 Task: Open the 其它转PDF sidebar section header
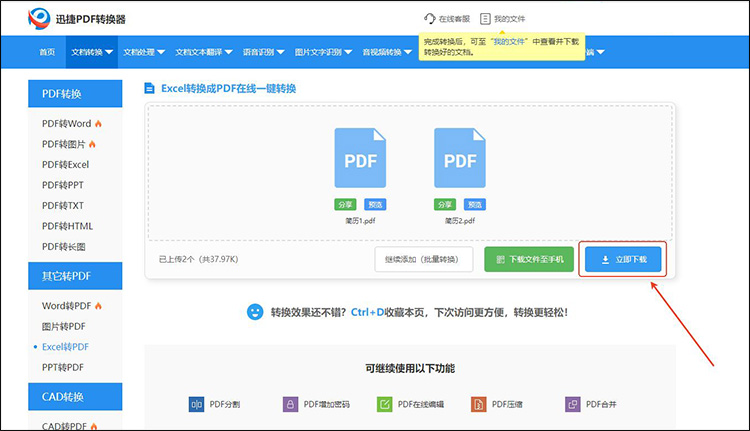(x=75, y=276)
